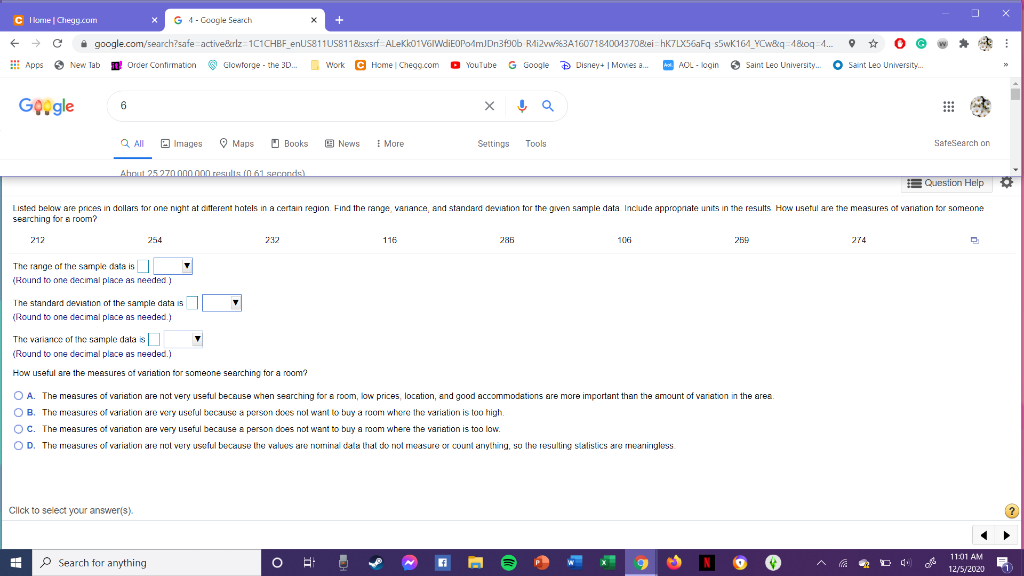Start voice search with microphone icon
The width and height of the screenshot is (1024, 576).
(522, 106)
